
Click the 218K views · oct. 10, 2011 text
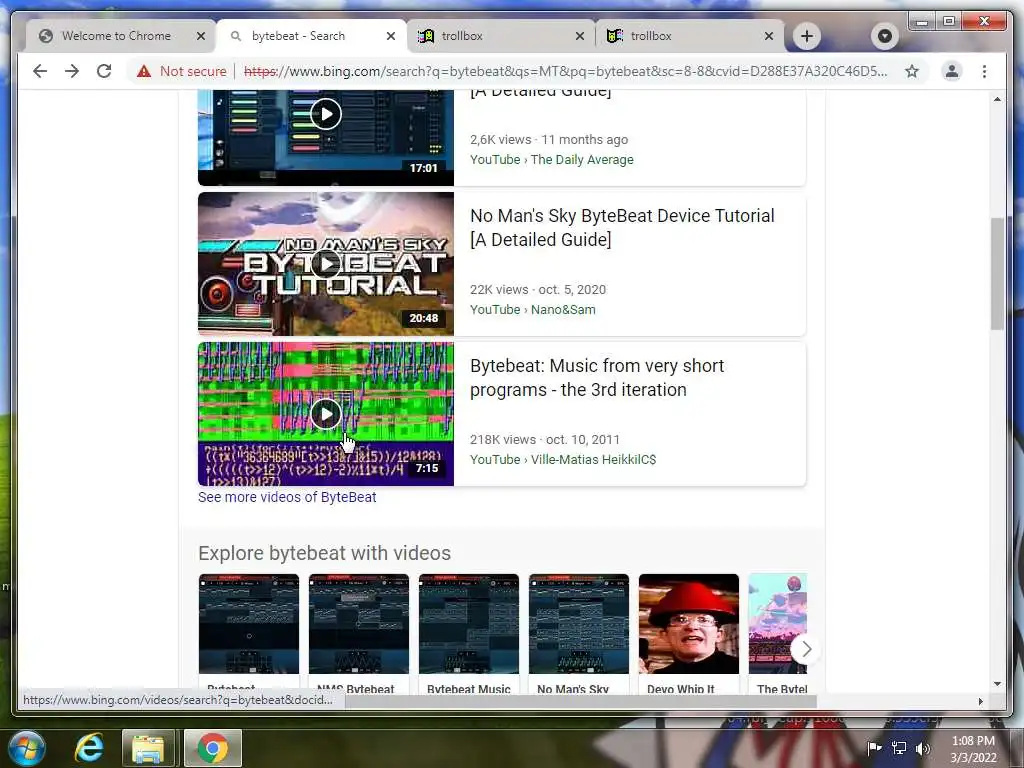point(545,440)
